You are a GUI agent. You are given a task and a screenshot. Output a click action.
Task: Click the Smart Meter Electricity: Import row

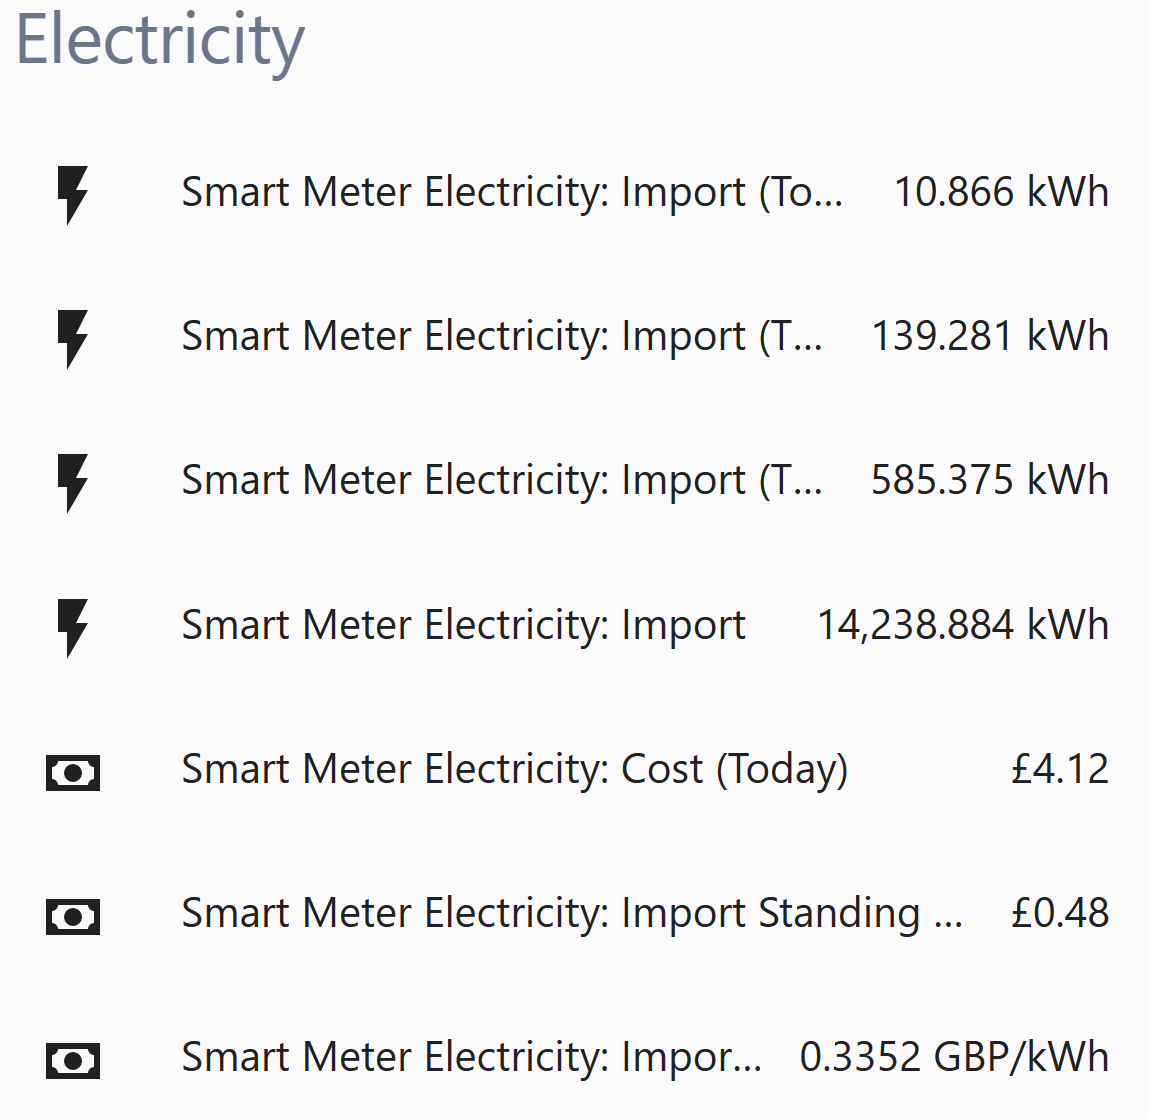[463, 626]
